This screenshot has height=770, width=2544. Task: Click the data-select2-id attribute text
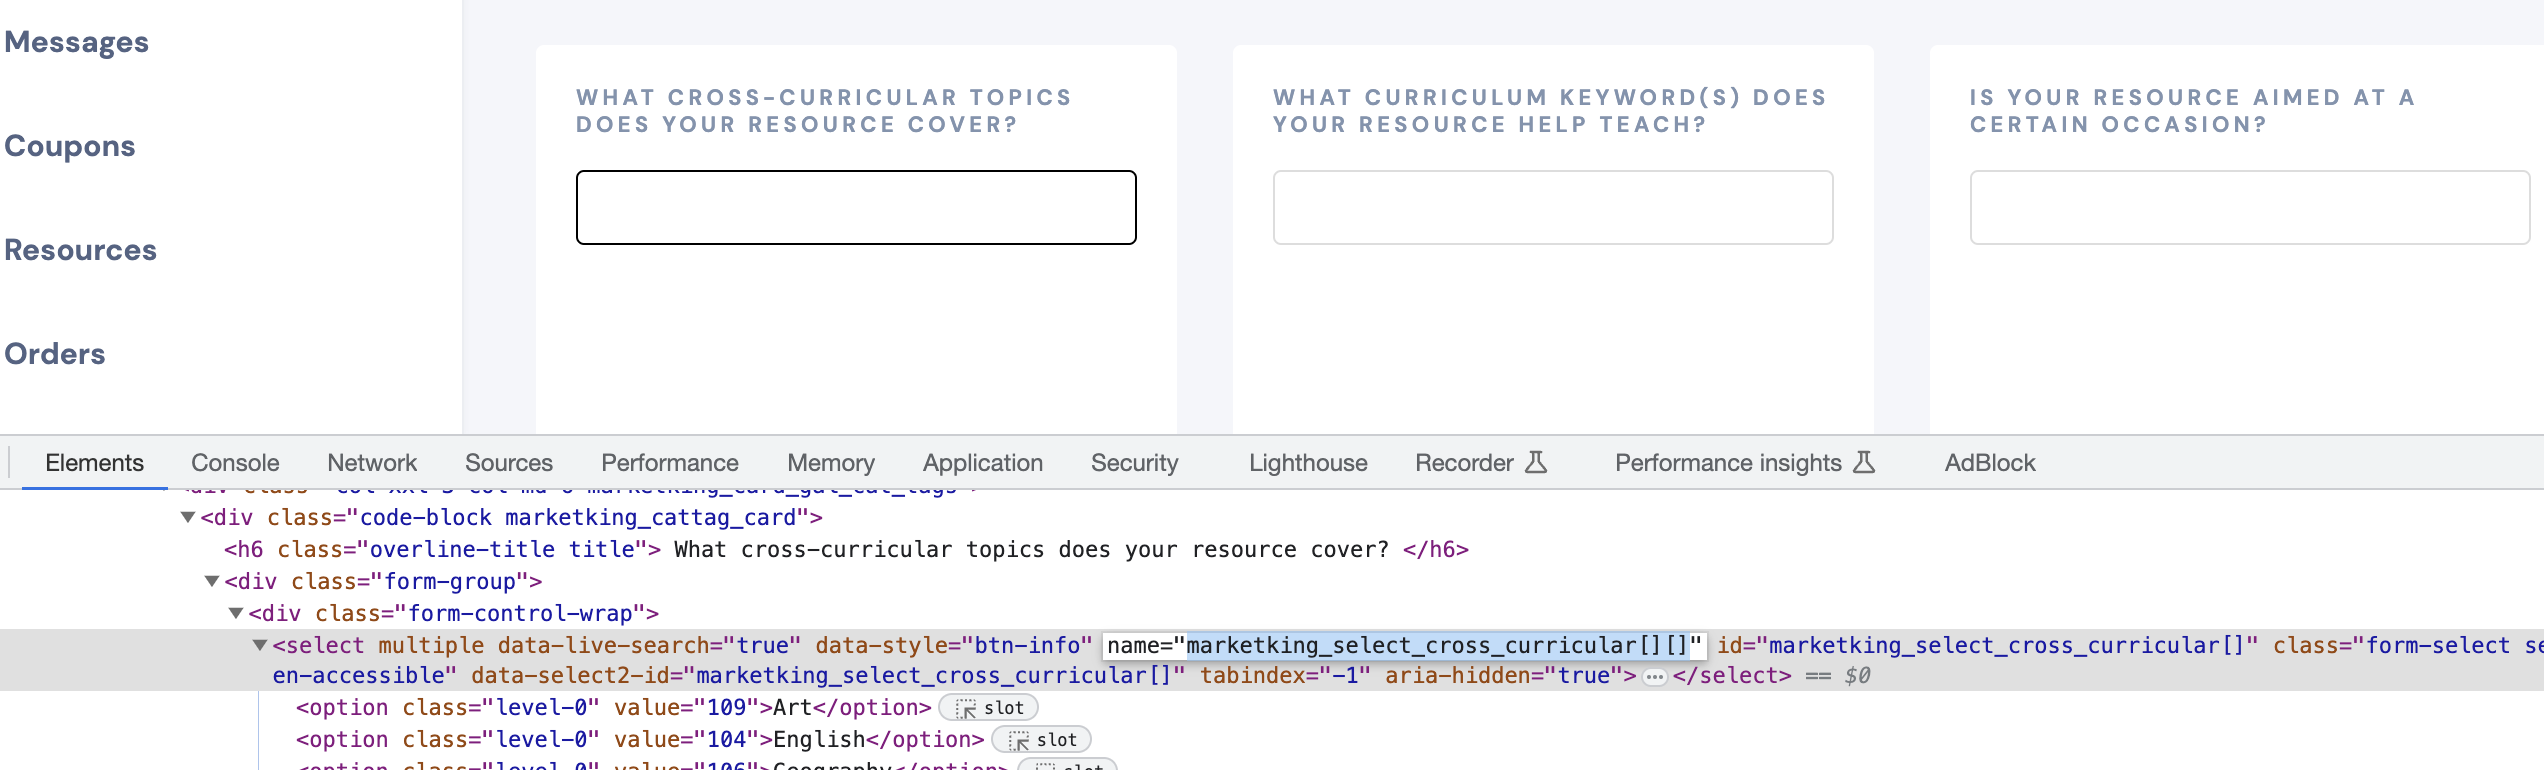828,675
